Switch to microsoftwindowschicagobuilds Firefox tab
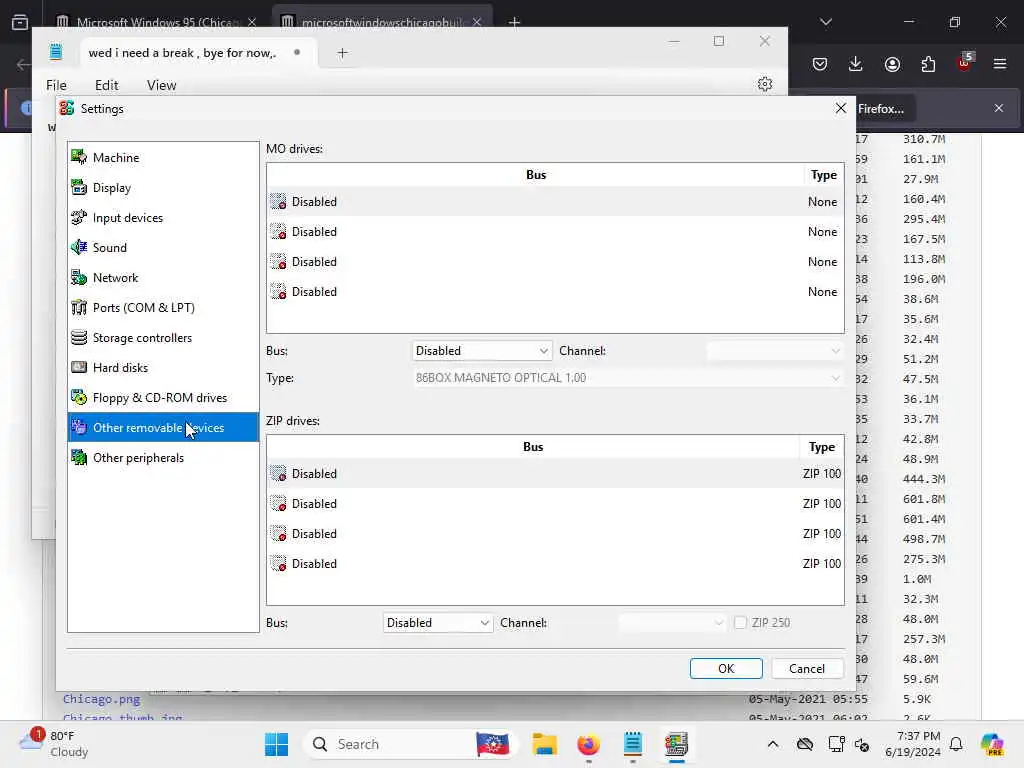The width and height of the screenshot is (1024, 768). point(381,22)
